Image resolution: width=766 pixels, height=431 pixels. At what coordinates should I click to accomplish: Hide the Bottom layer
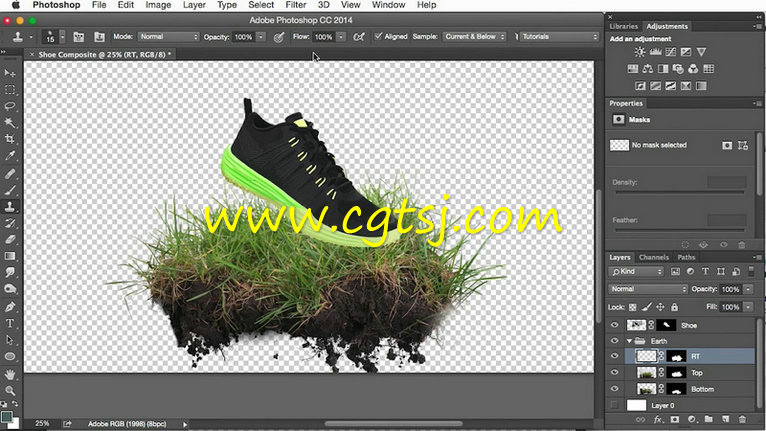pyautogui.click(x=615, y=388)
